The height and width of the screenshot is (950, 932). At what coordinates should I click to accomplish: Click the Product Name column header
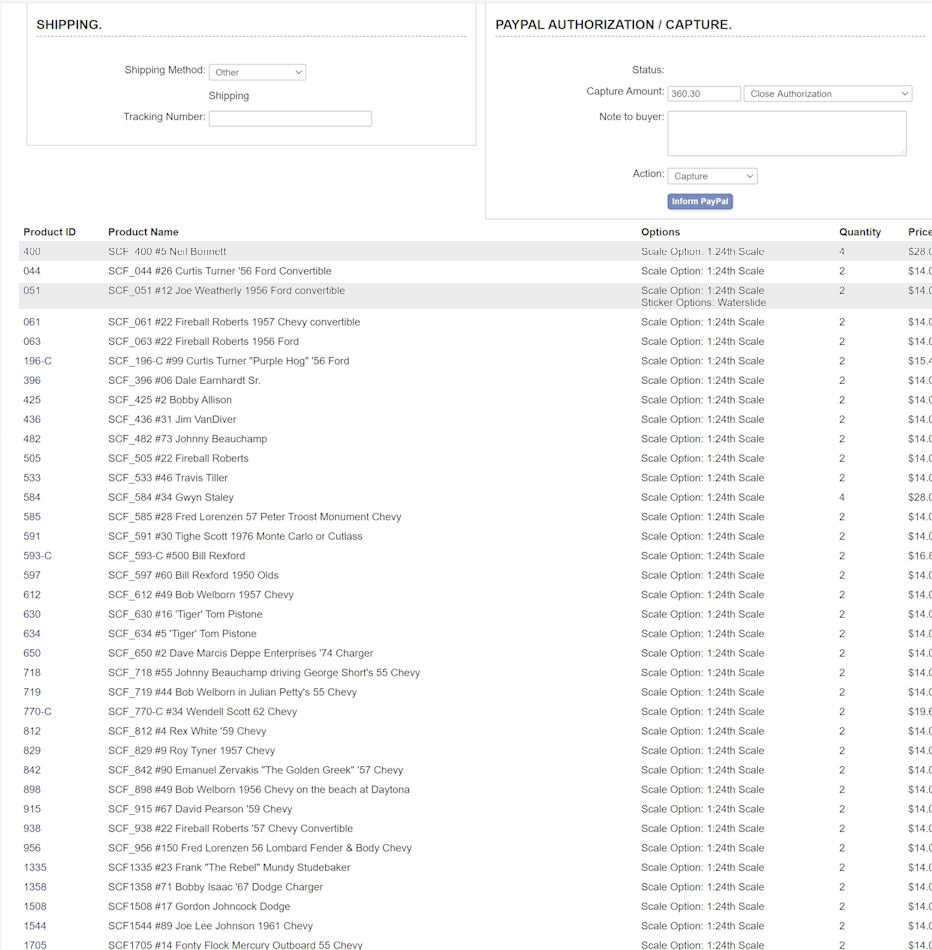pos(143,232)
